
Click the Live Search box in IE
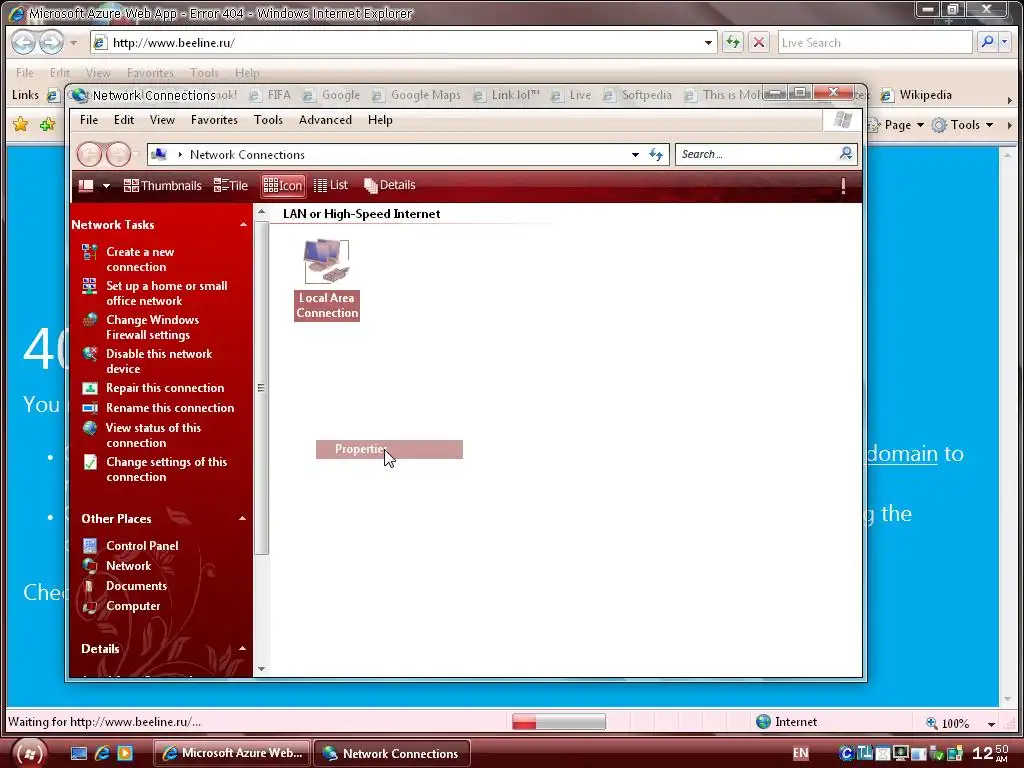(874, 43)
